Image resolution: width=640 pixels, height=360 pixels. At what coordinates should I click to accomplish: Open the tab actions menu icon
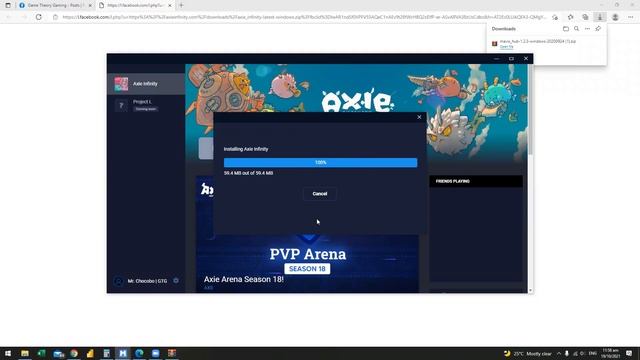[x=8, y=5]
